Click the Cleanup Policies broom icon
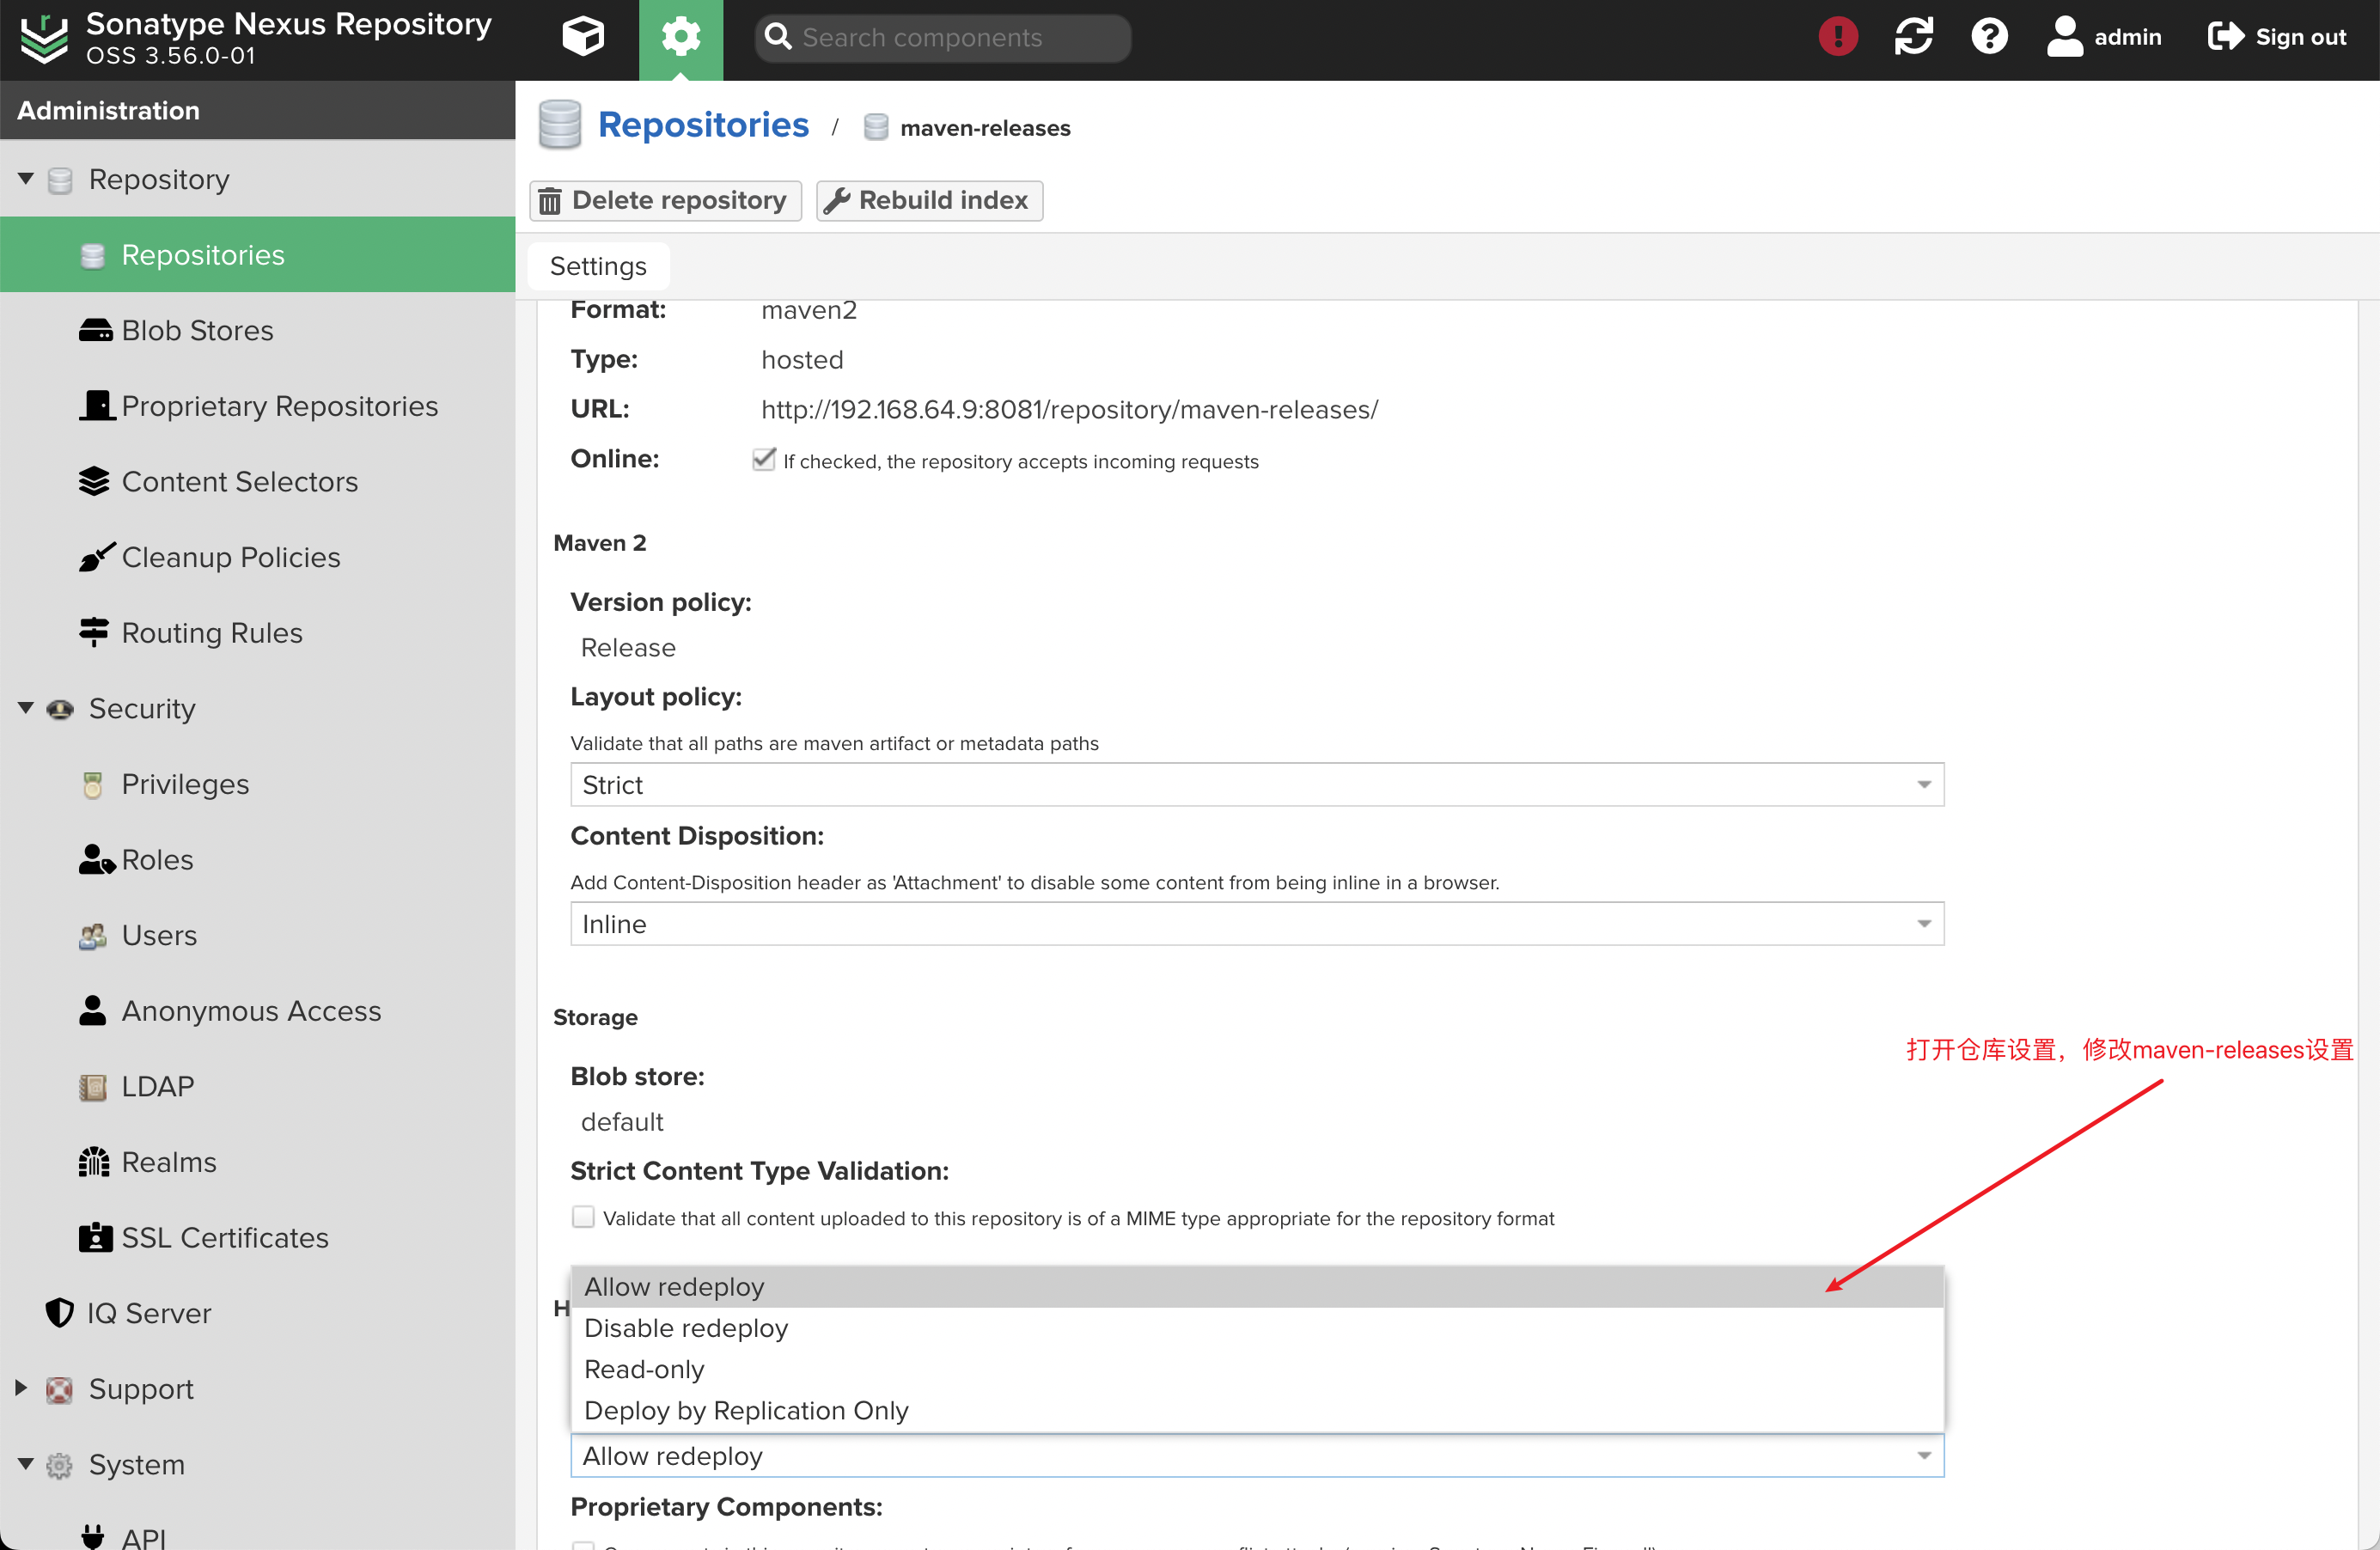This screenshot has width=2380, height=1550. coord(97,557)
